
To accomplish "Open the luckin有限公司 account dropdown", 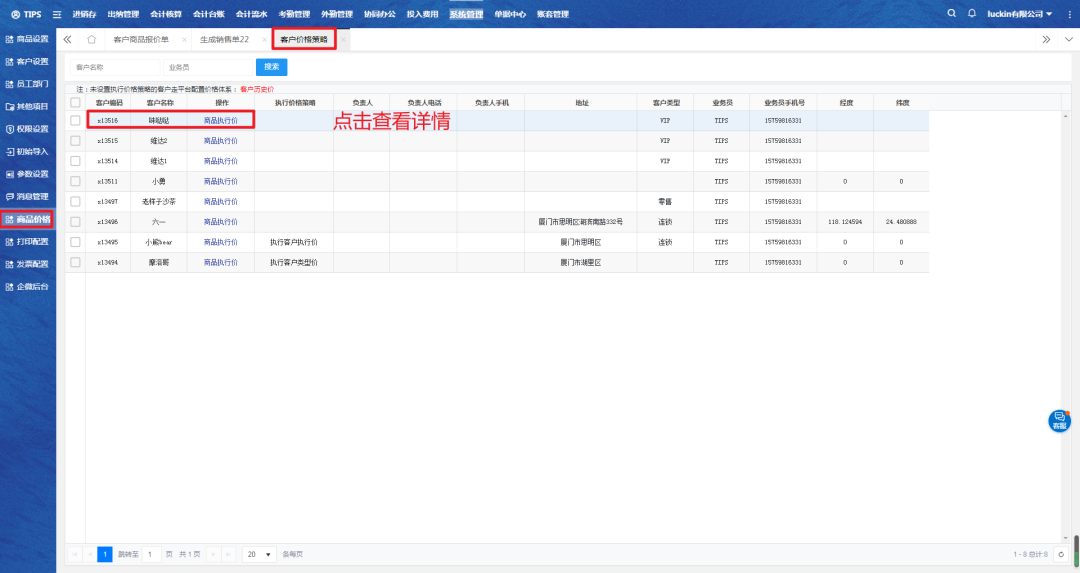I will tap(1017, 14).
